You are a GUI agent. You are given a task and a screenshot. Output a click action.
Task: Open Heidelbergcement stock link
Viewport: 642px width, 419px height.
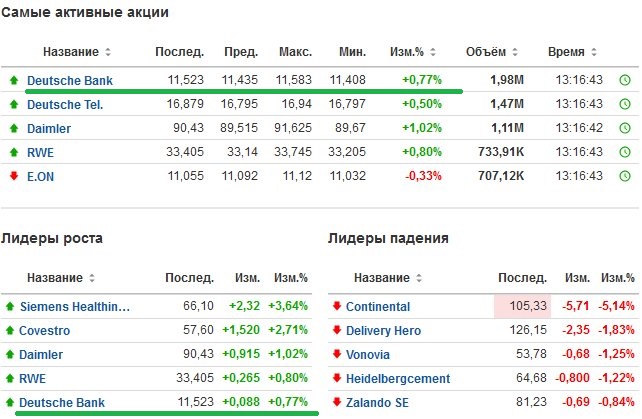point(398,379)
